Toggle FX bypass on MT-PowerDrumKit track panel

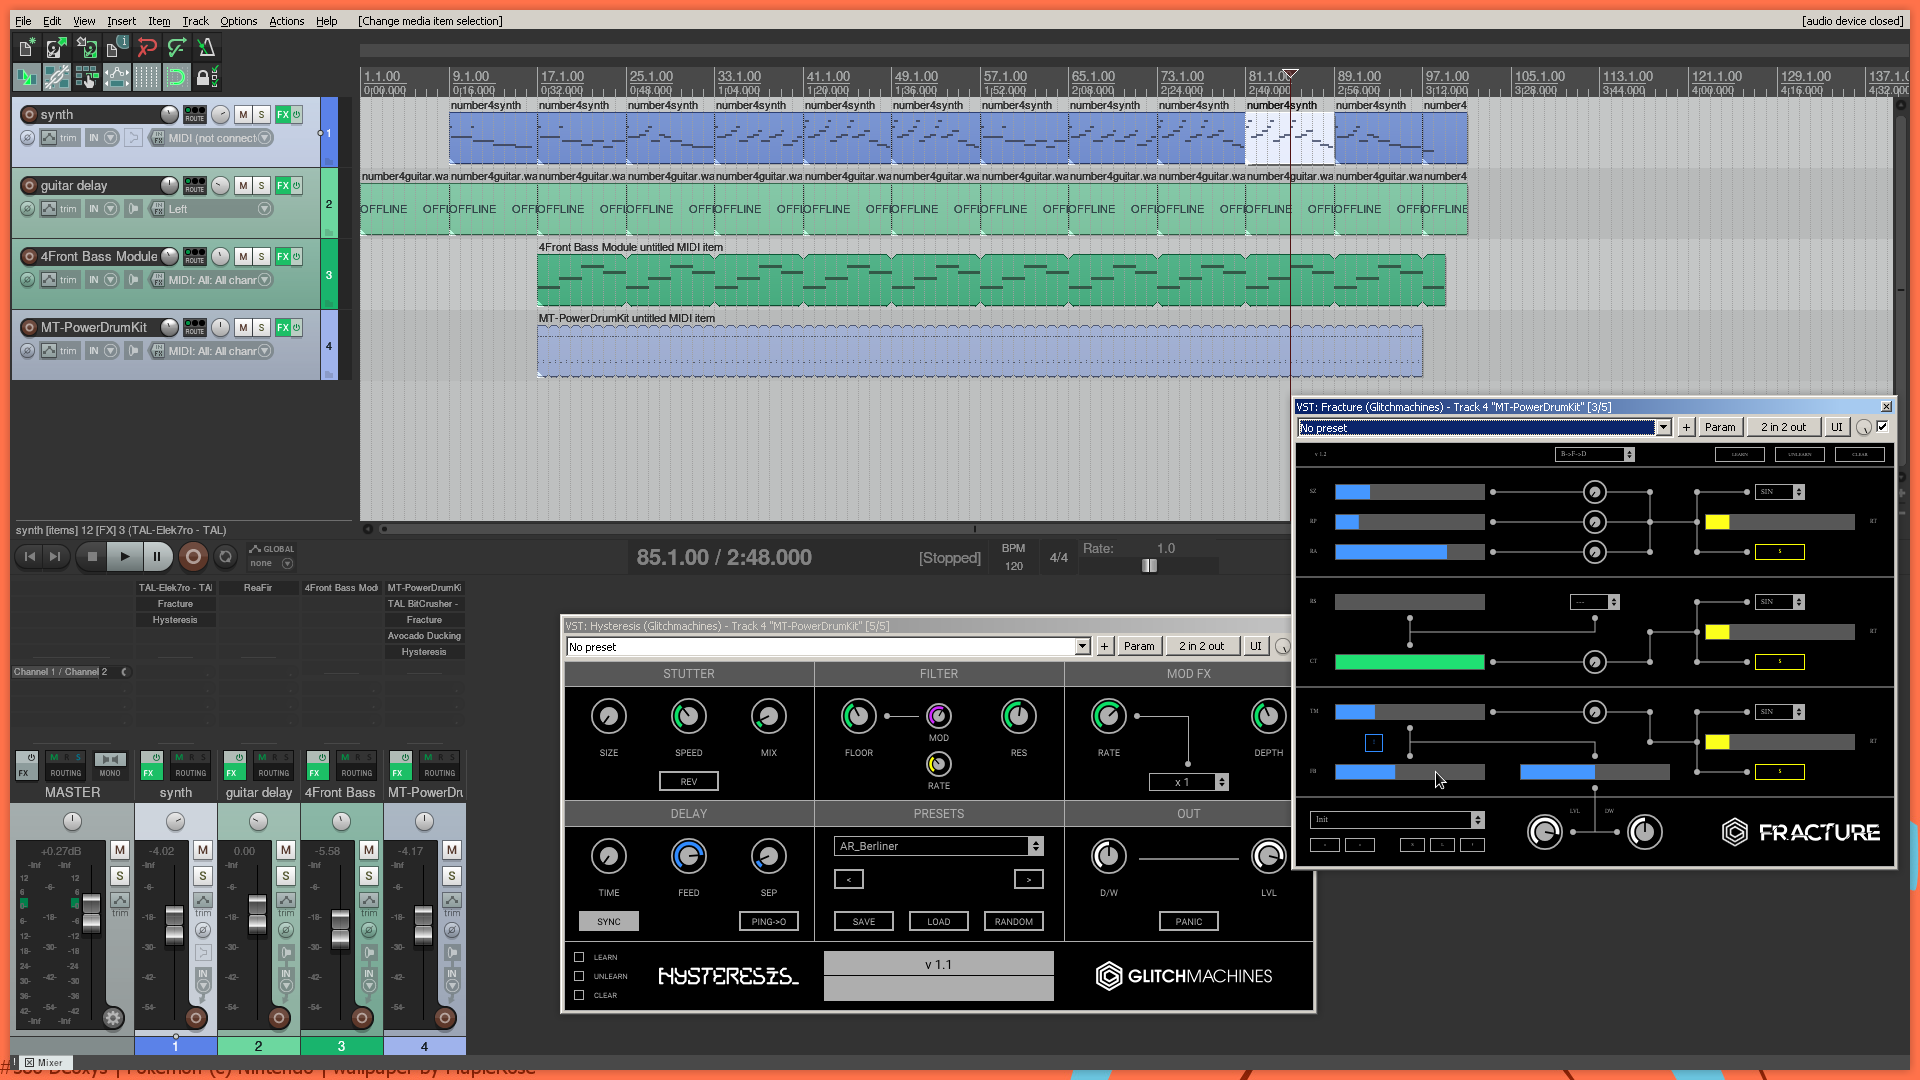[296, 328]
